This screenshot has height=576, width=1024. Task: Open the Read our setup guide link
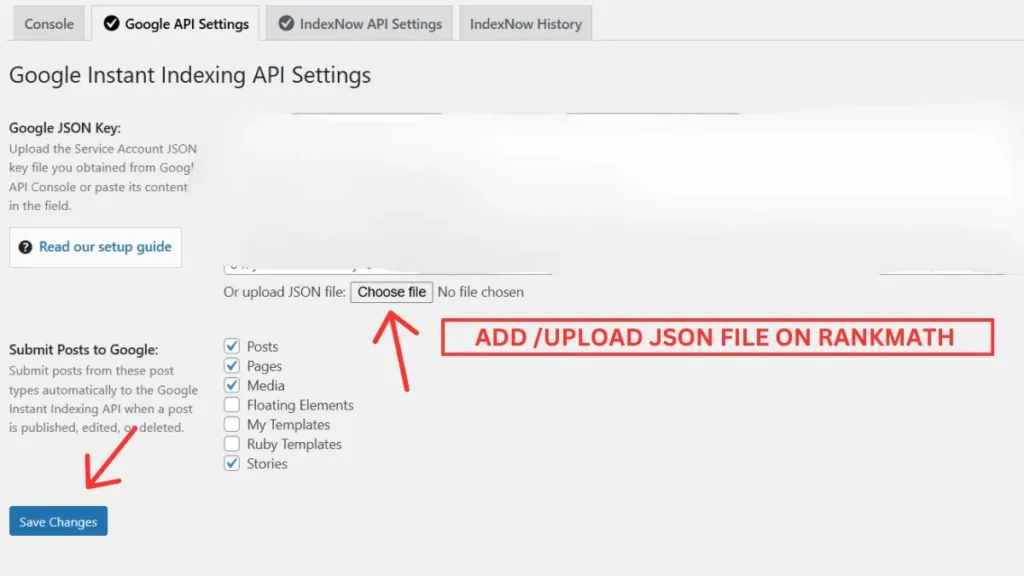tap(105, 247)
